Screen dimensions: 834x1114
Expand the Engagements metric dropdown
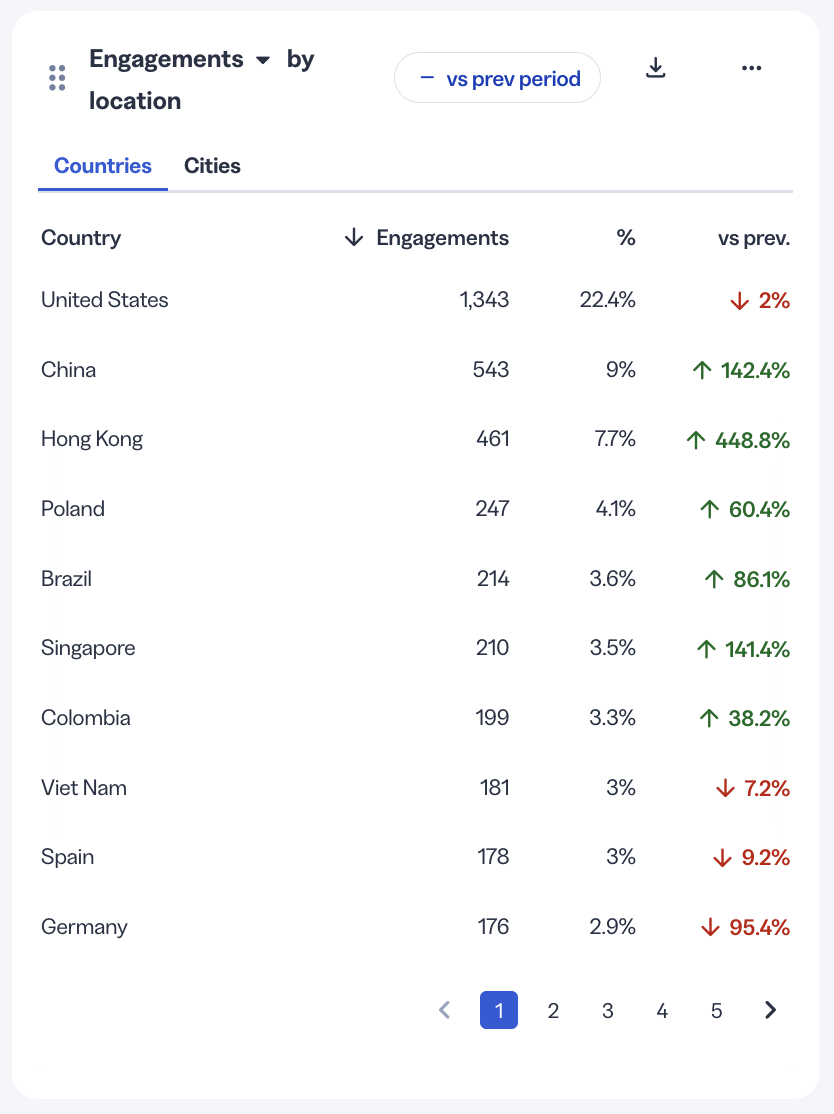(x=263, y=60)
